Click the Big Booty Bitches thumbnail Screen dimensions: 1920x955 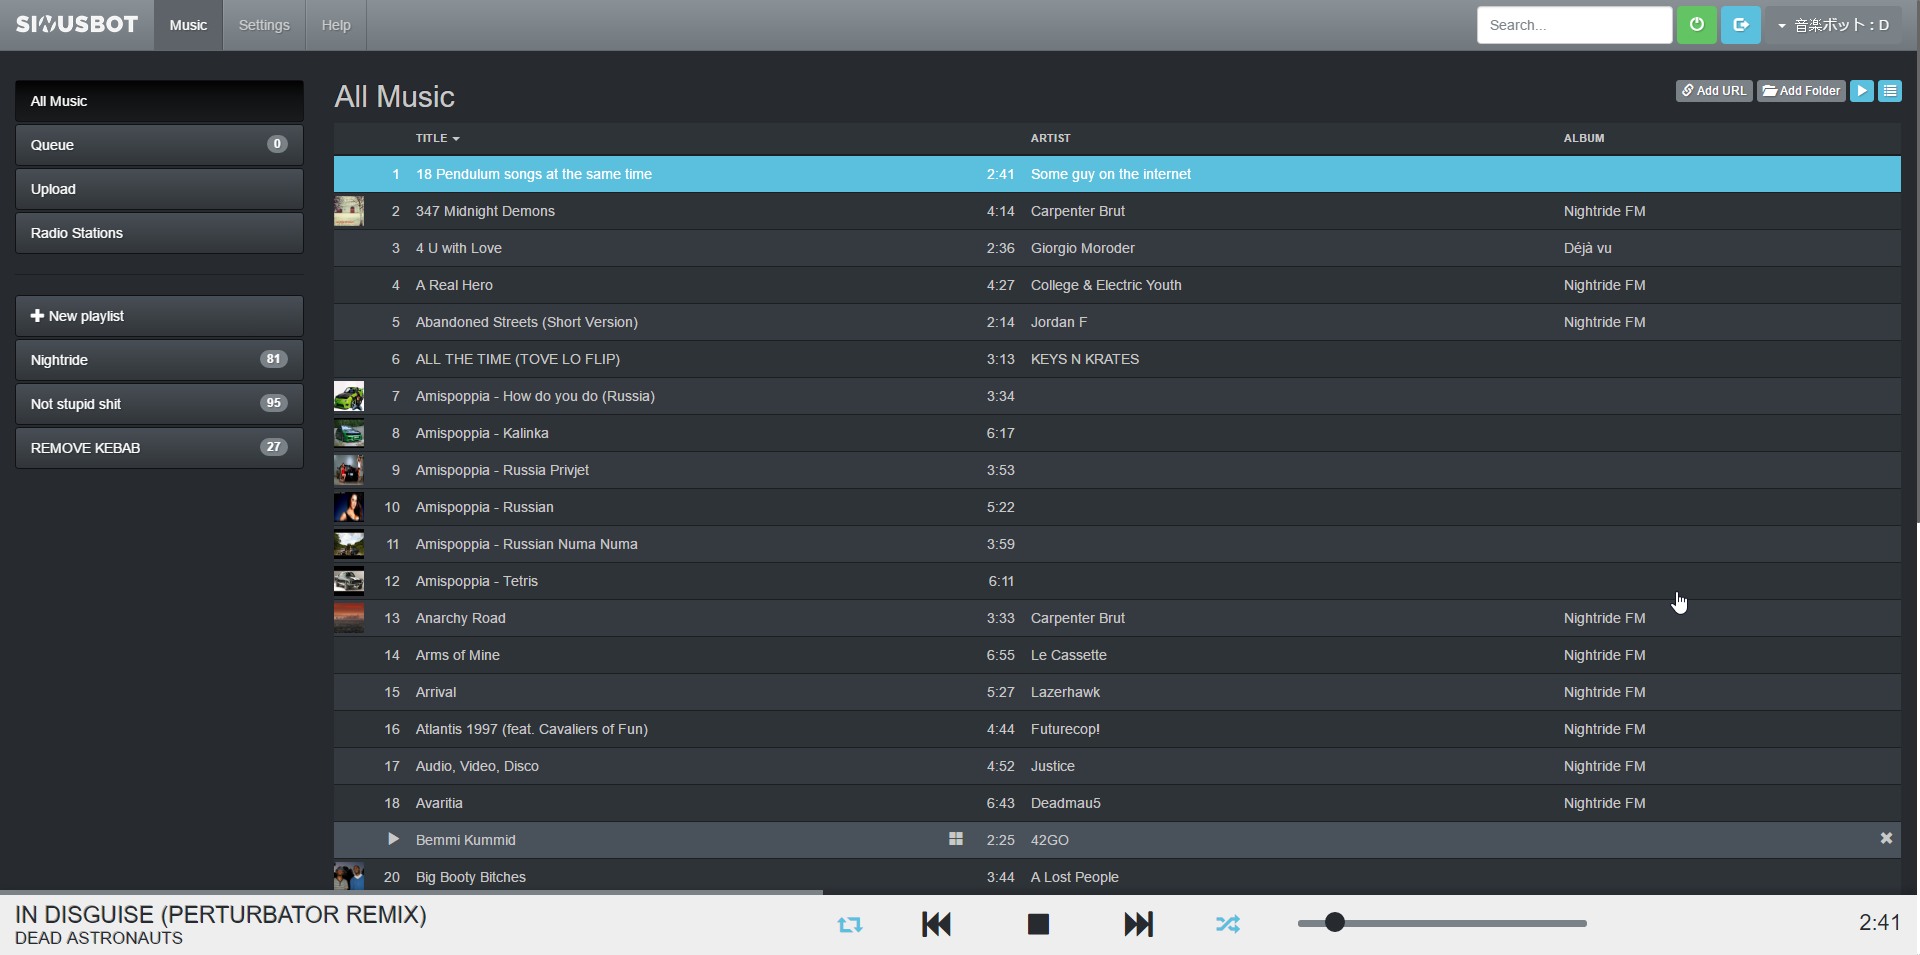click(349, 877)
